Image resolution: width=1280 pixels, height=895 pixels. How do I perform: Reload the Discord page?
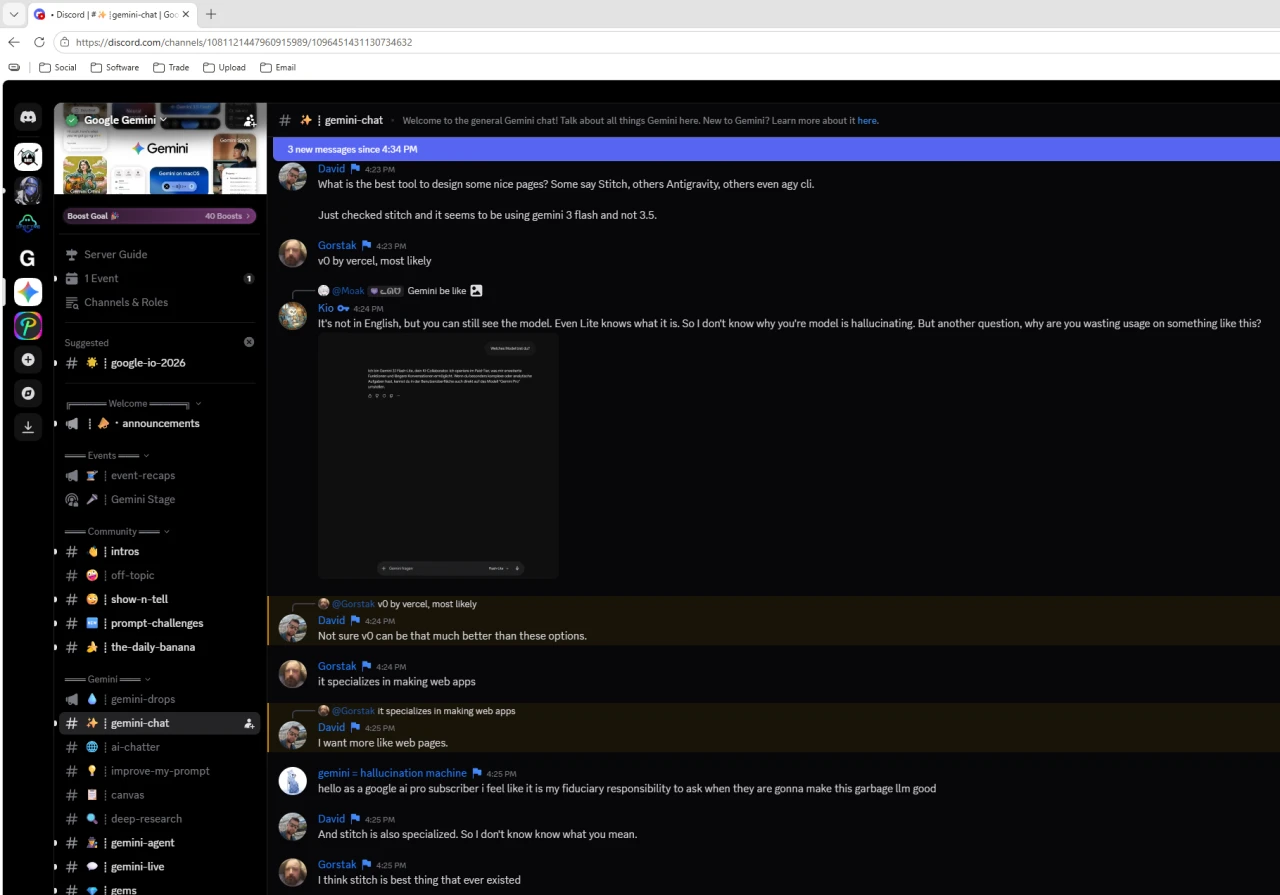point(39,42)
